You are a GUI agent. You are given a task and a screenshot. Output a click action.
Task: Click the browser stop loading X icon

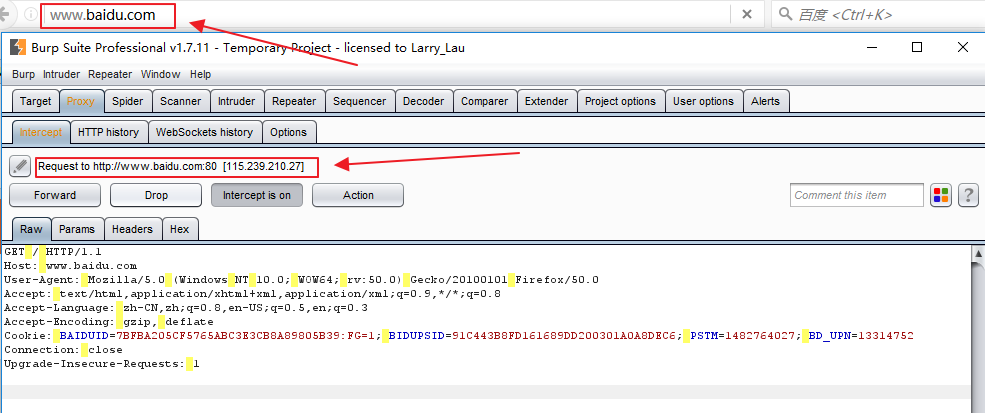tap(747, 14)
